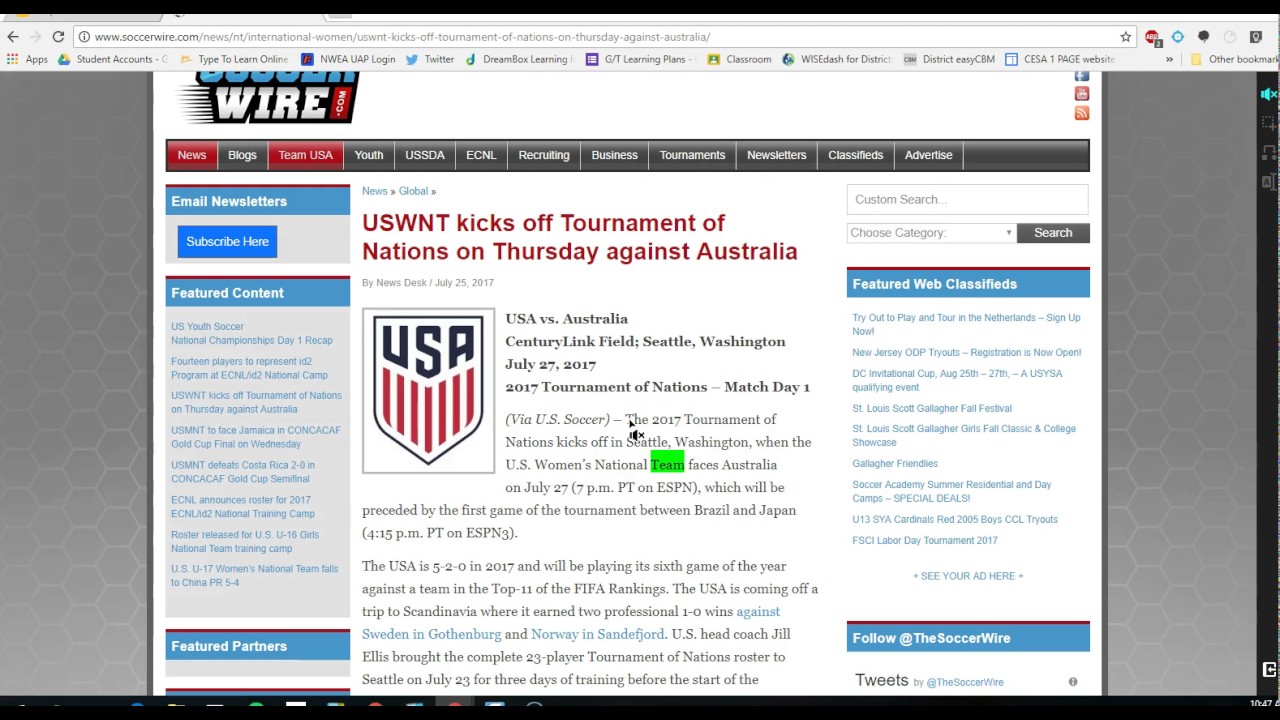Click the '+ SEE YOUR AD HERE +' link
1280x720 pixels.
[x=968, y=576]
